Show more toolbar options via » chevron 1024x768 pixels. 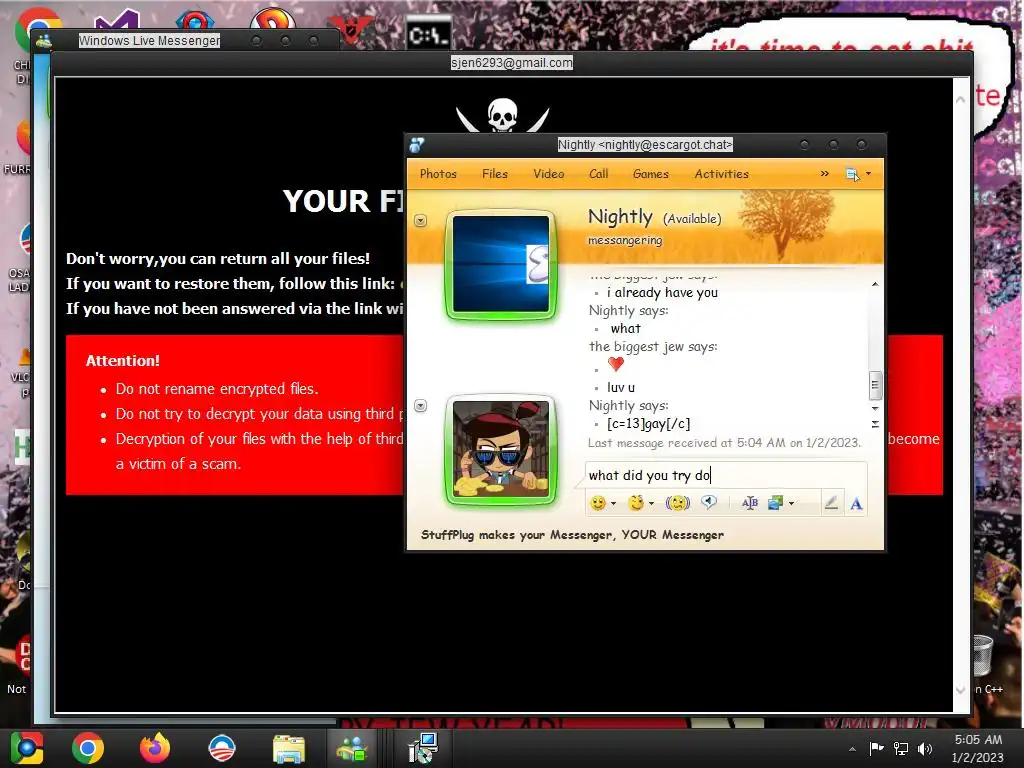824,174
